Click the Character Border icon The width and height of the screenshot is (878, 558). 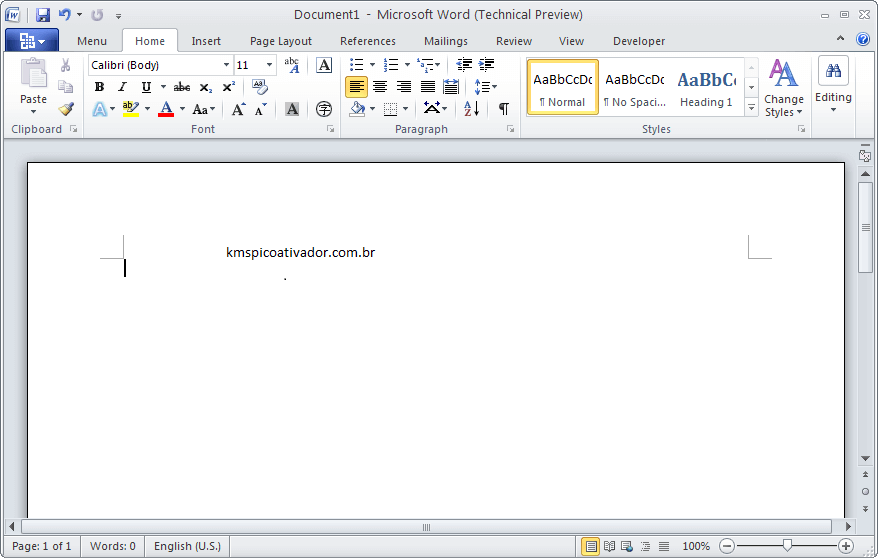(324, 65)
